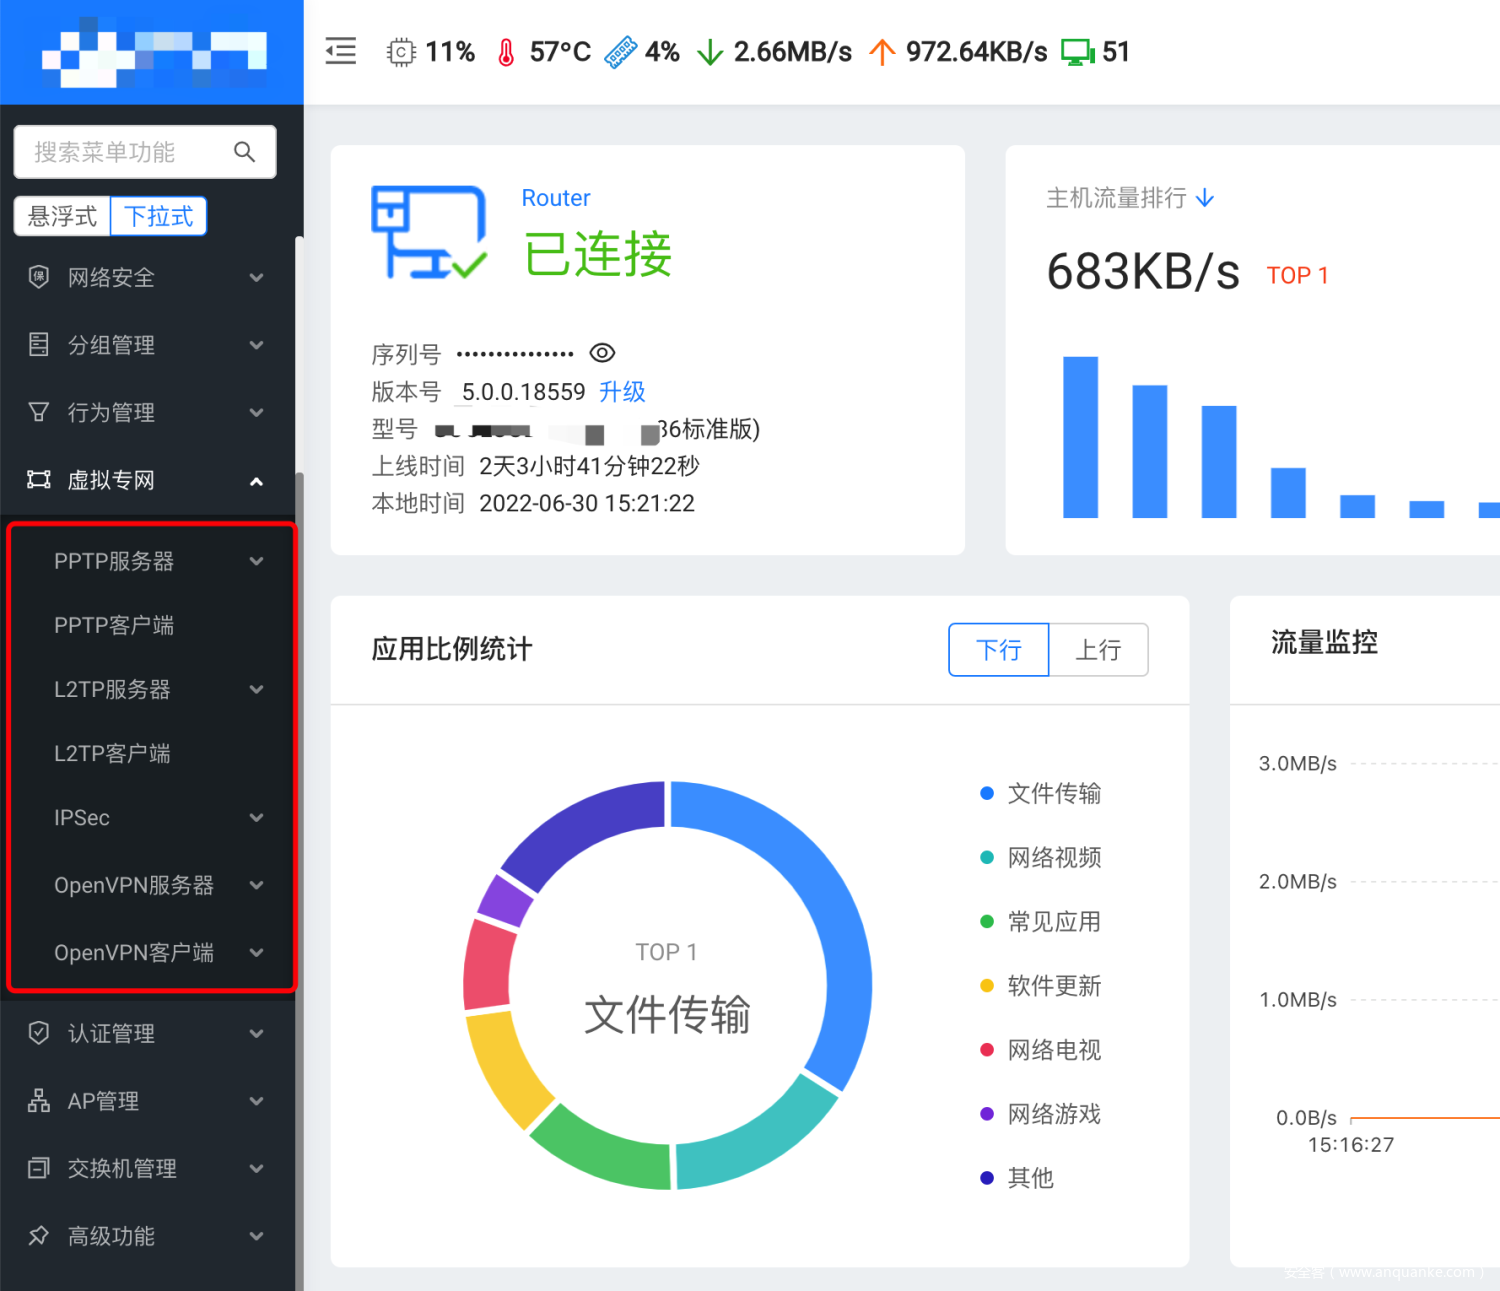Reveal the serial number with eye icon

tap(602, 353)
